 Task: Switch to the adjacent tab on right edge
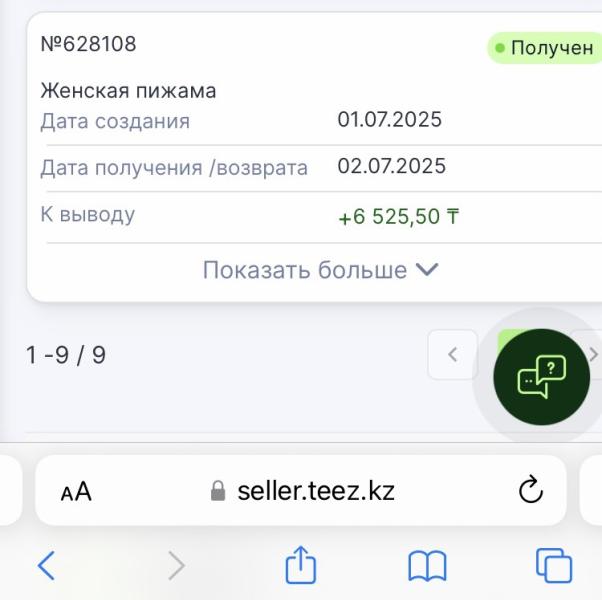point(591,490)
